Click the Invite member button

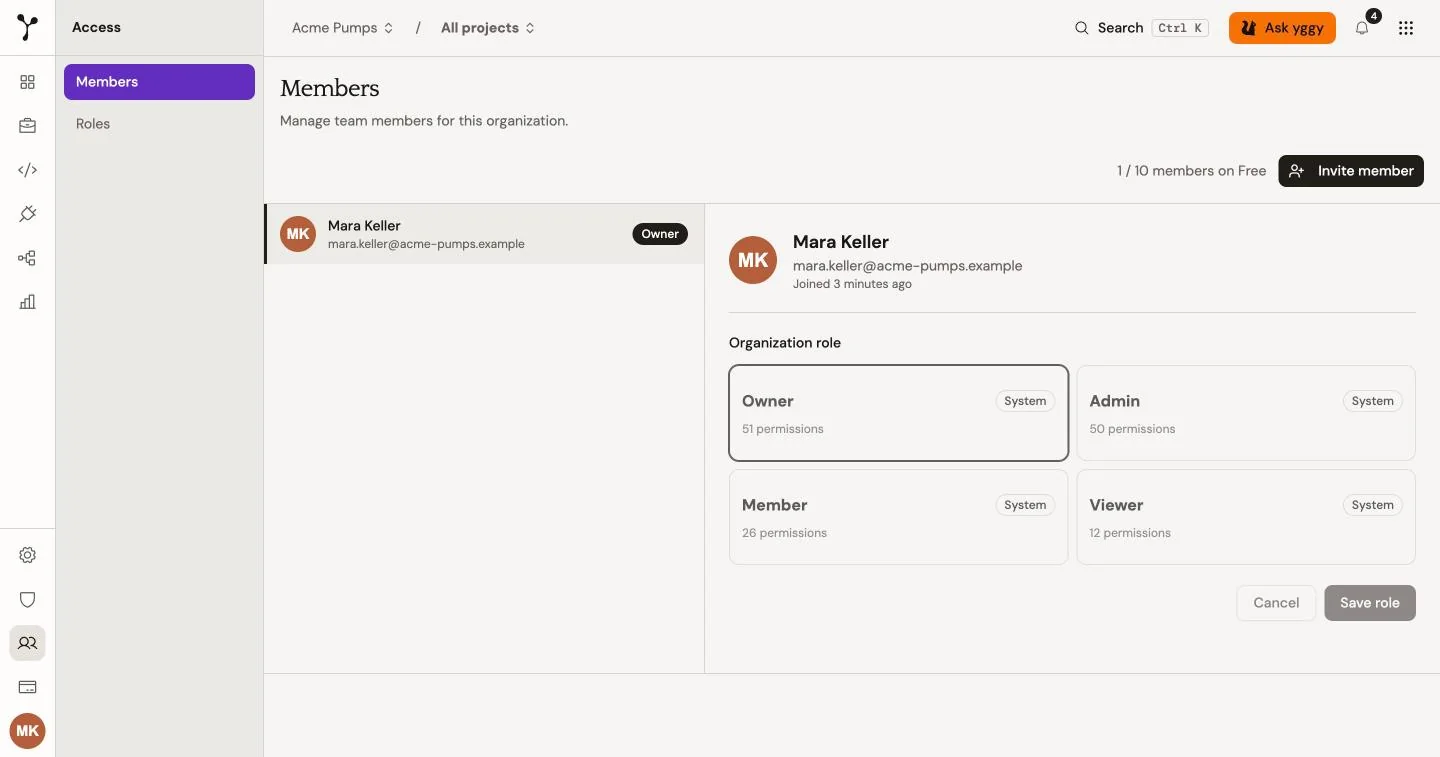click(x=1351, y=171)
